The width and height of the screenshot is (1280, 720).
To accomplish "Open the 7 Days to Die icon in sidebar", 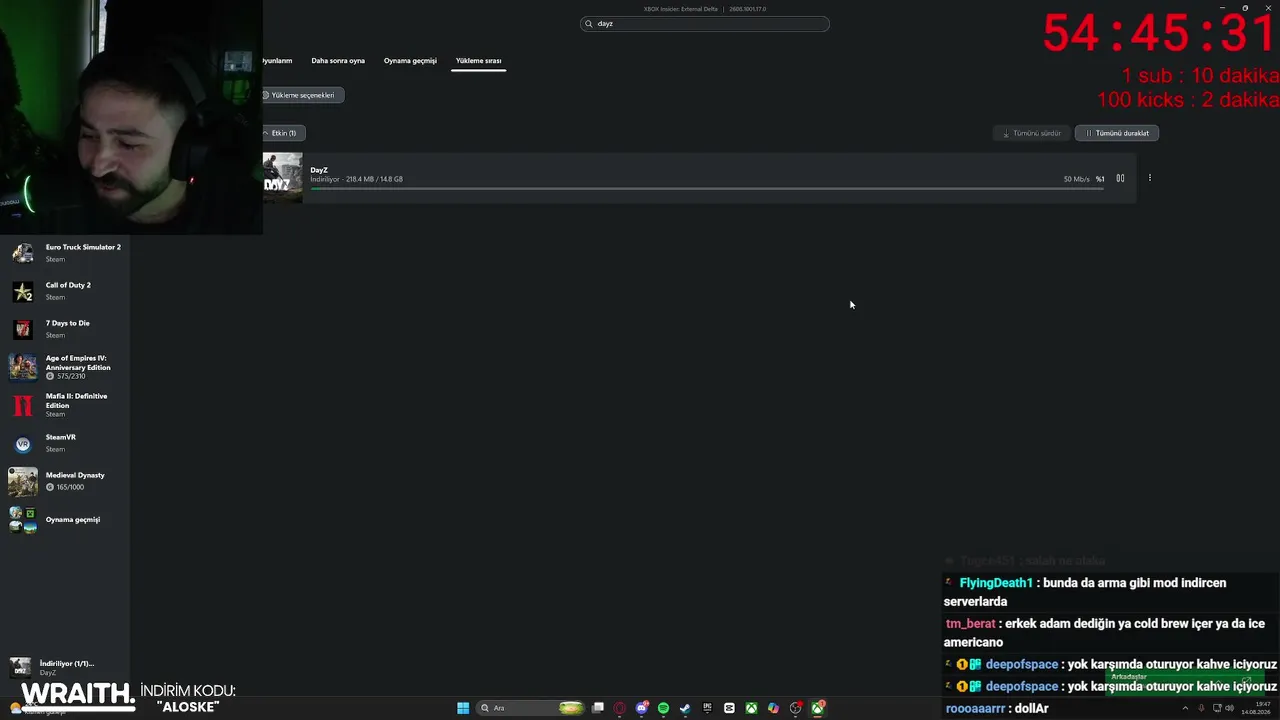I will [x=23, y=329].
